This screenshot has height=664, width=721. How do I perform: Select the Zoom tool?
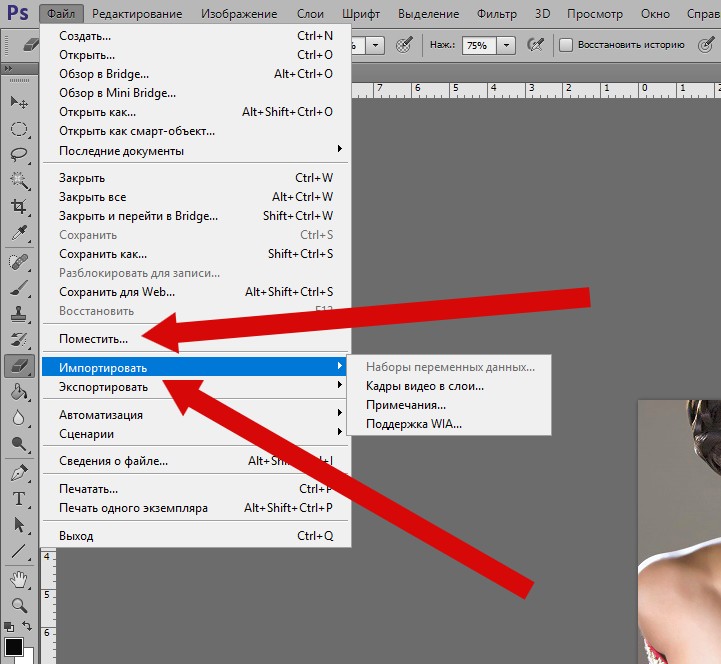click(x=18, y=605)
